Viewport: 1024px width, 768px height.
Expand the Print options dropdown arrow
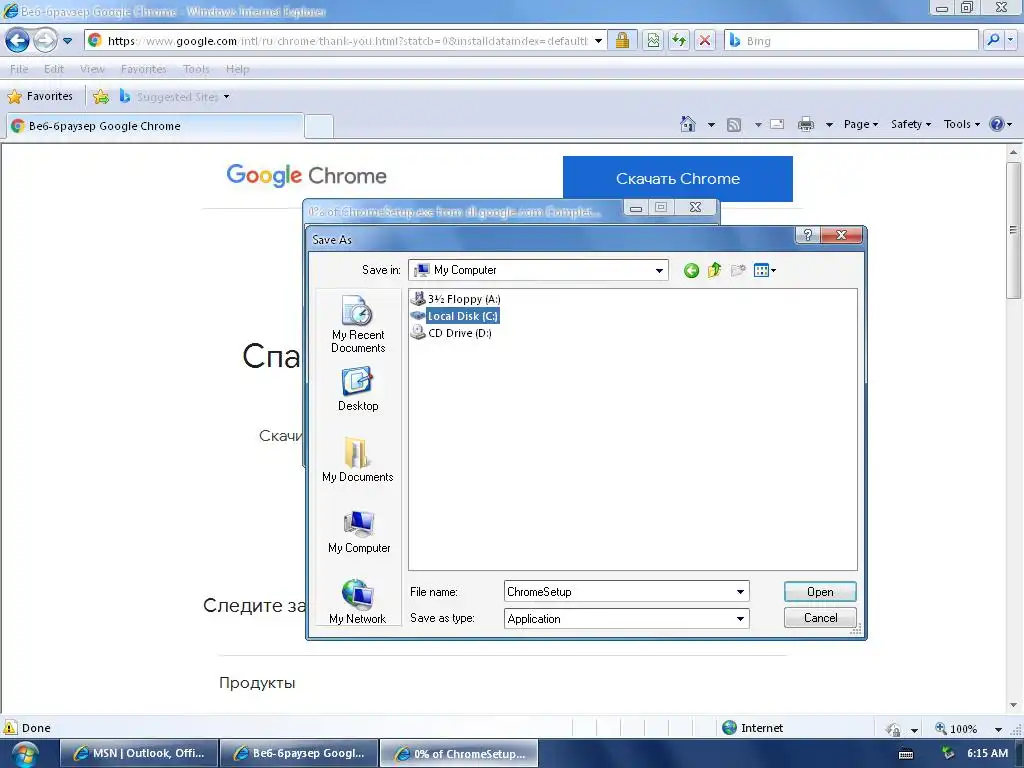829,124
